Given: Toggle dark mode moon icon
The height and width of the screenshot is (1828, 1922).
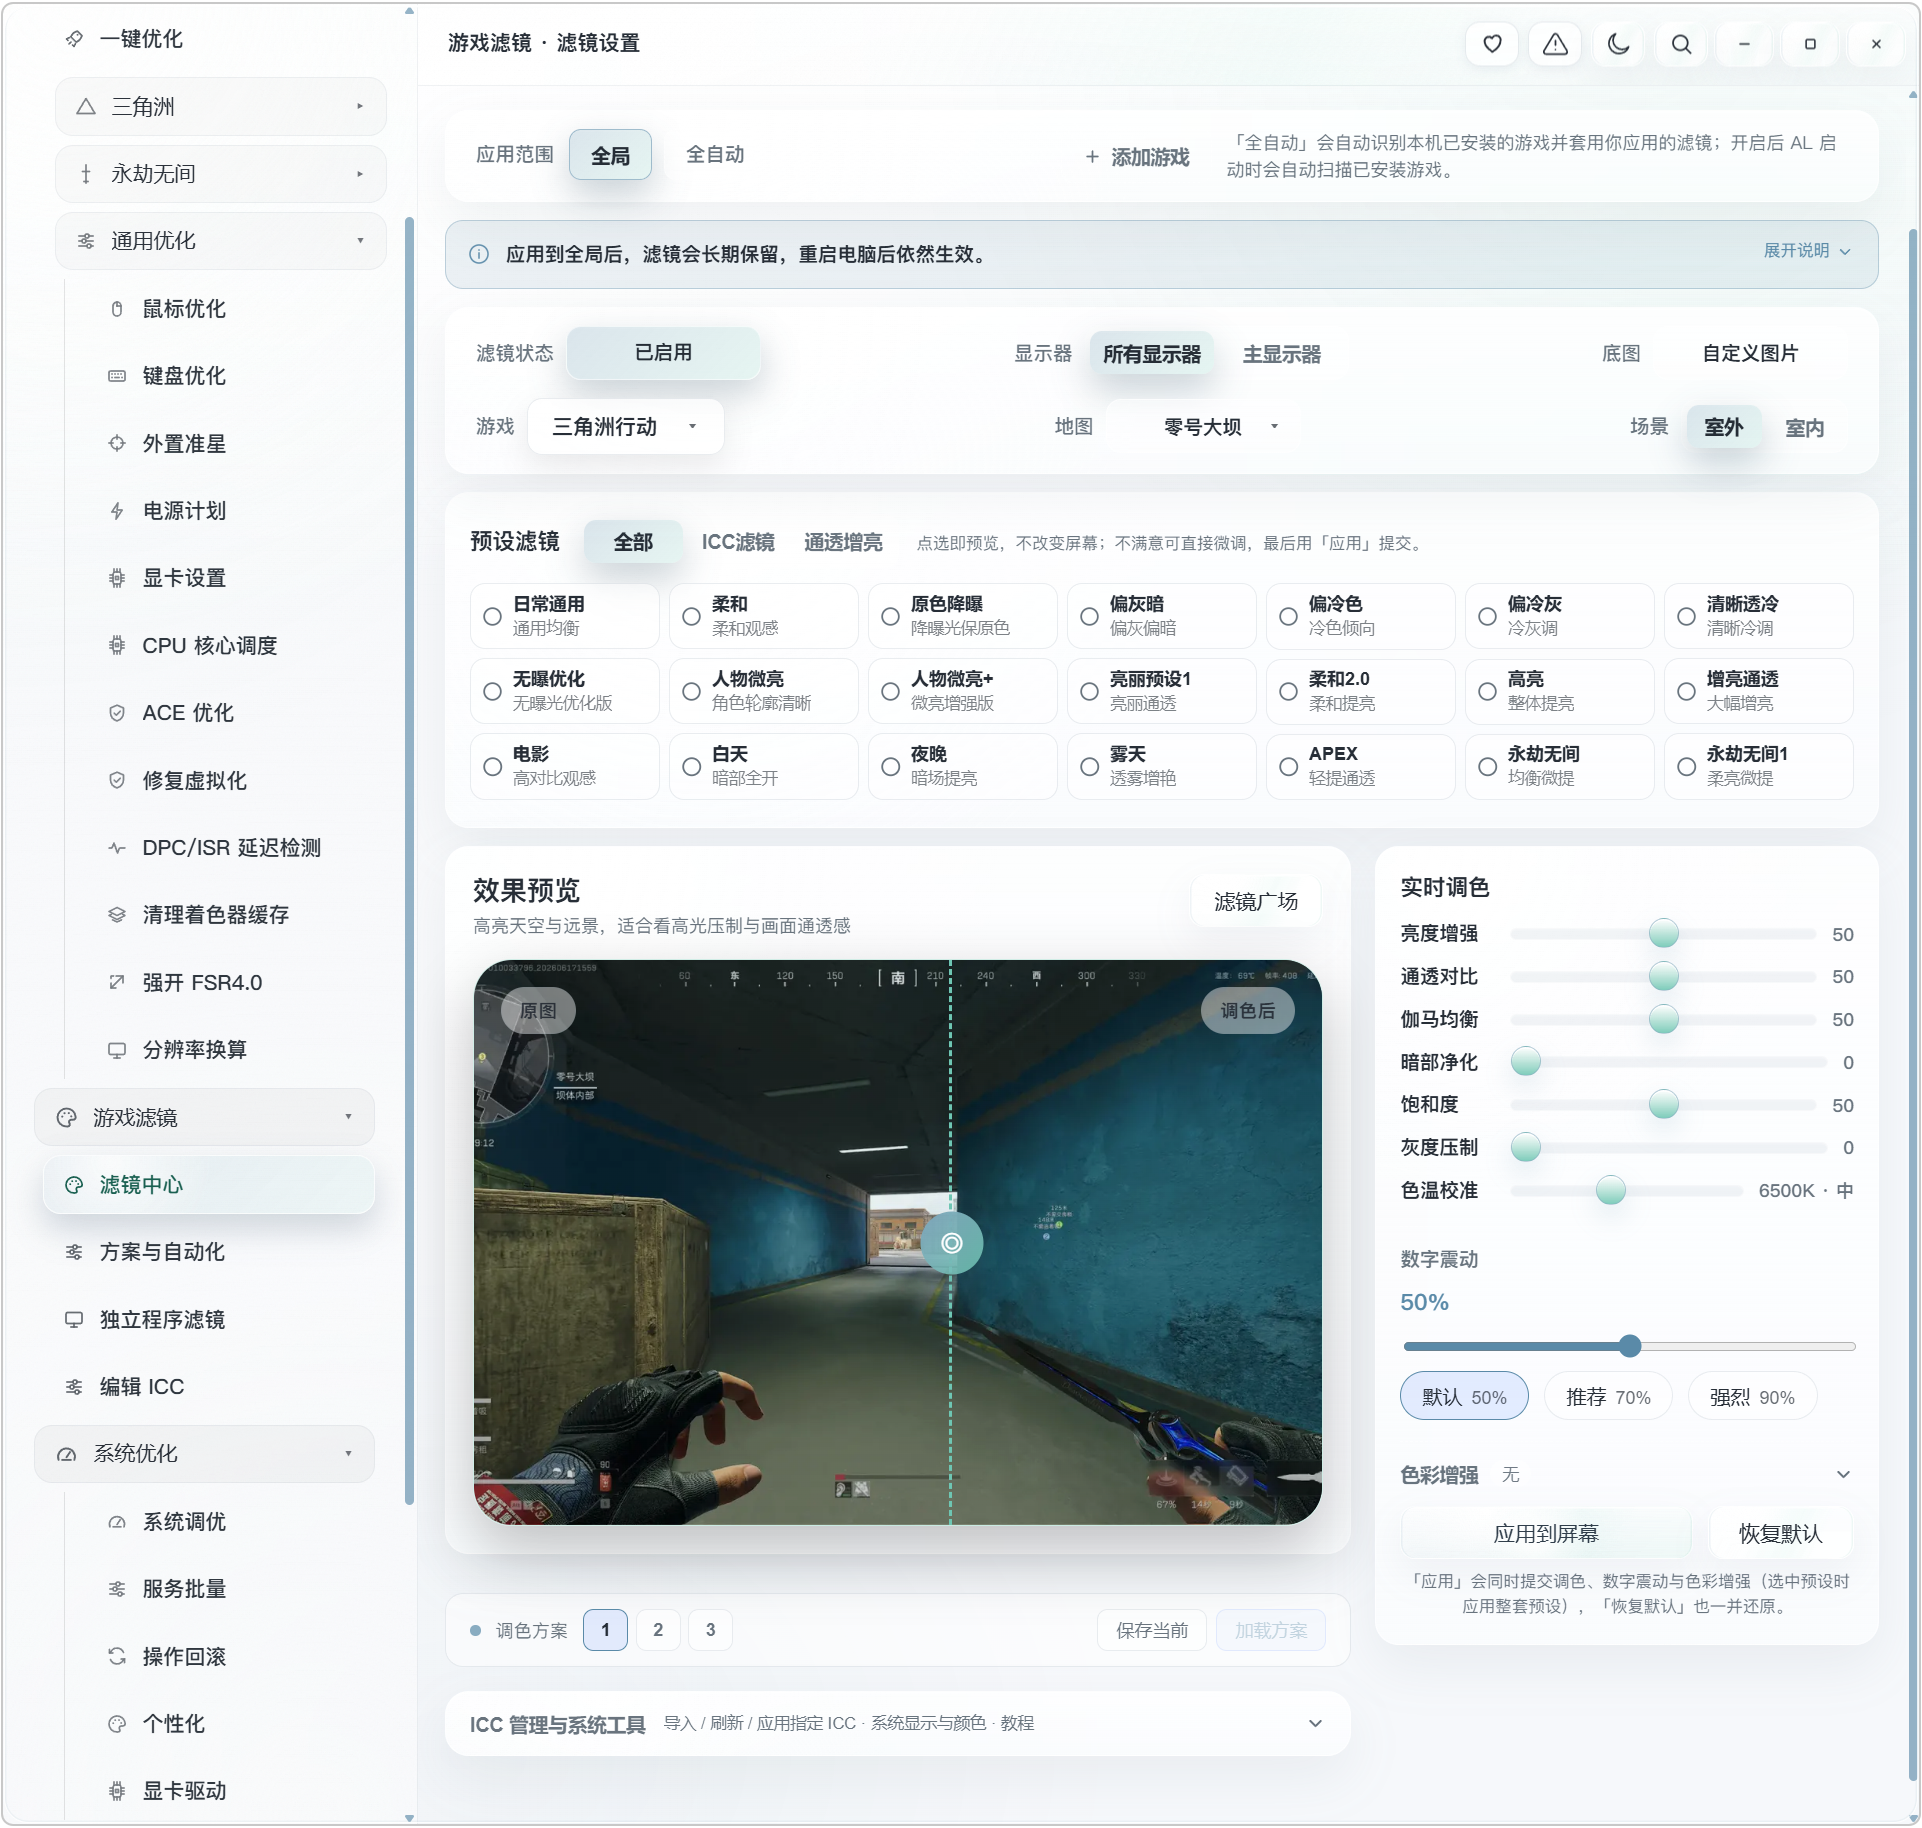Looking at the screenshot, I should point(1617,44).
